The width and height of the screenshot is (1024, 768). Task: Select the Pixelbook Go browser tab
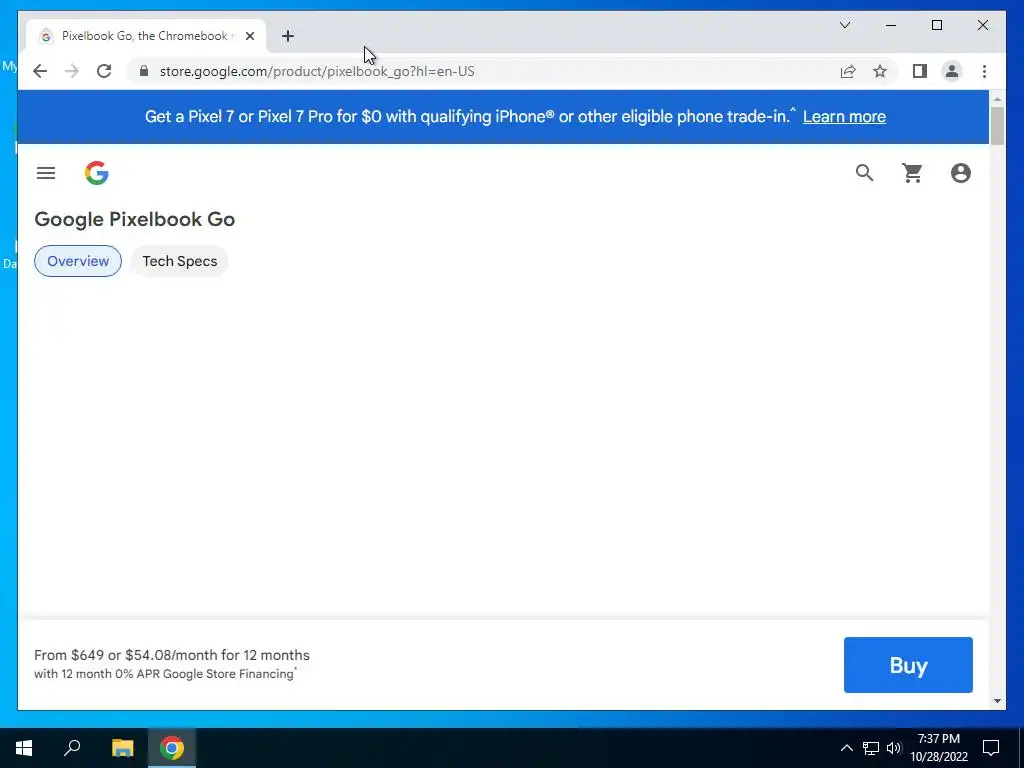[145, 36]
